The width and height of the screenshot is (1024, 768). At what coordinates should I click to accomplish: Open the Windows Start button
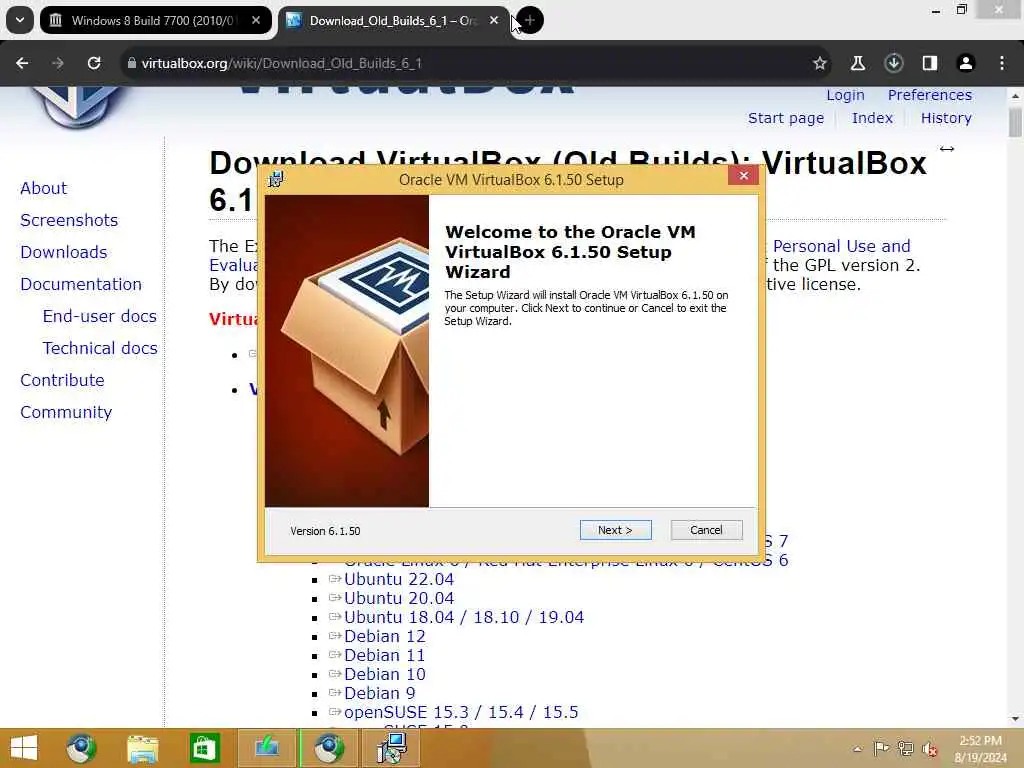[x=24, y=748]
